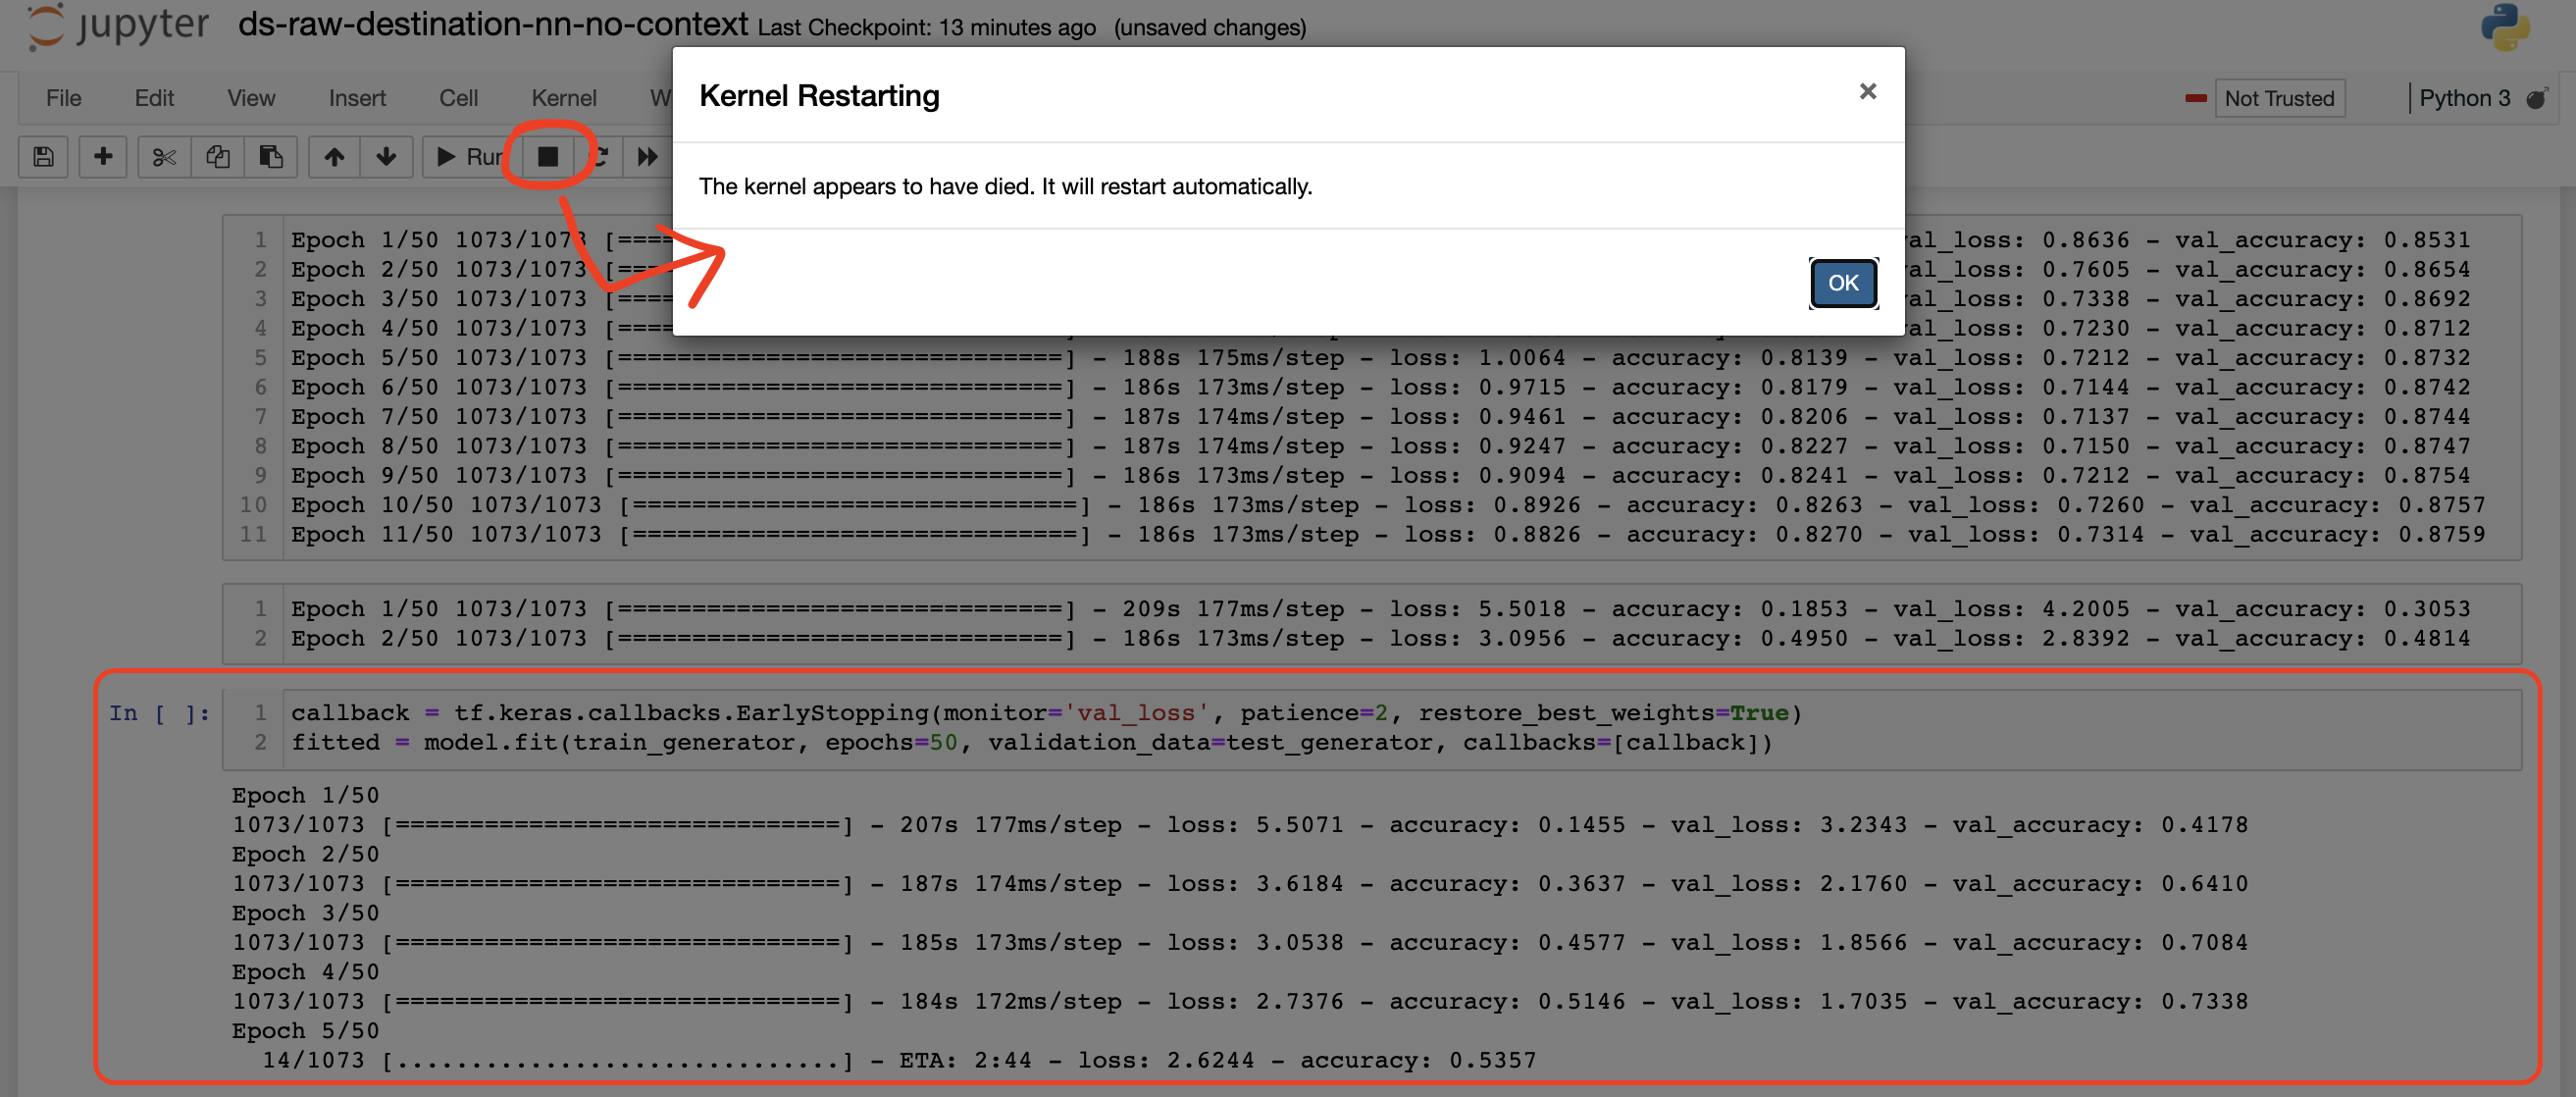
Task: Expand the Edit menu
Action: coord(154,98)
